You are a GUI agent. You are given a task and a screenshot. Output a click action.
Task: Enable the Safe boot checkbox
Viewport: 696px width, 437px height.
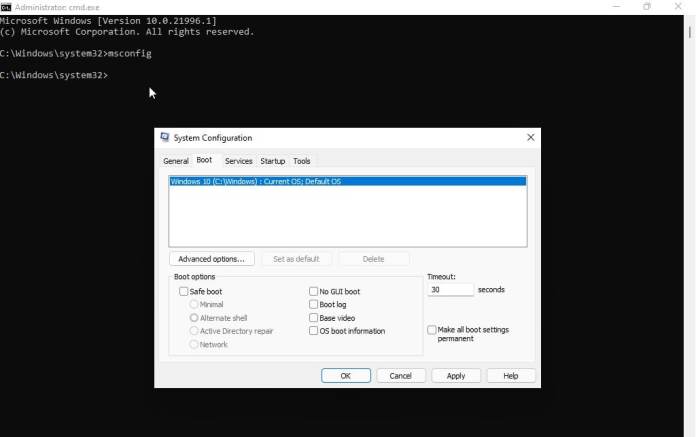pyautogui.click(x=183, y=291)
